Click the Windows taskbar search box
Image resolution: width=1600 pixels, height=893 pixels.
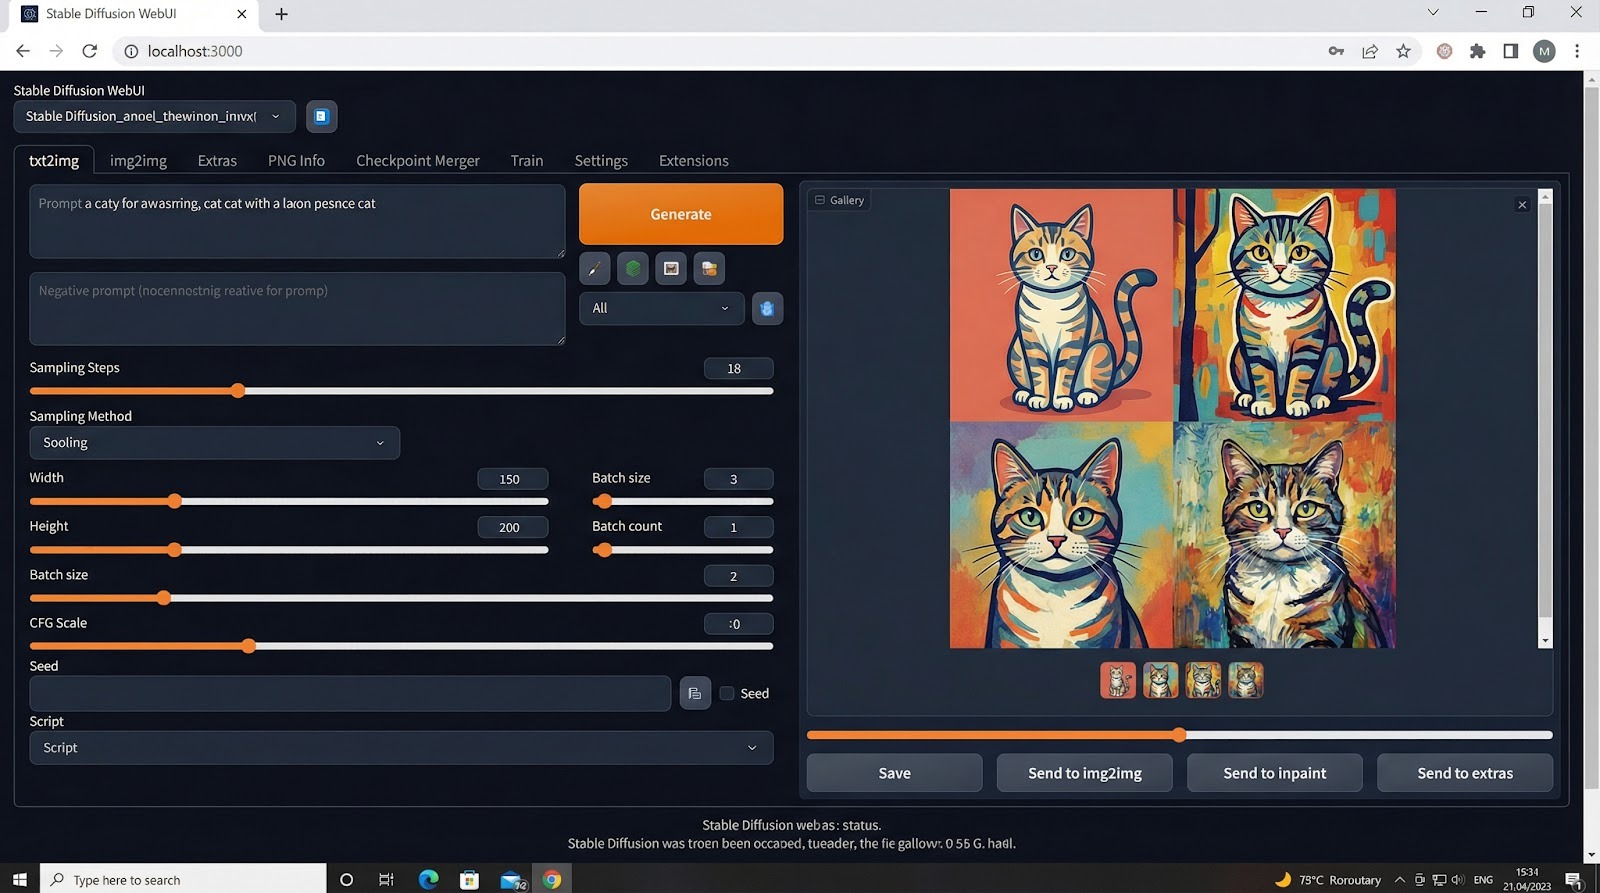pos(183,879)
